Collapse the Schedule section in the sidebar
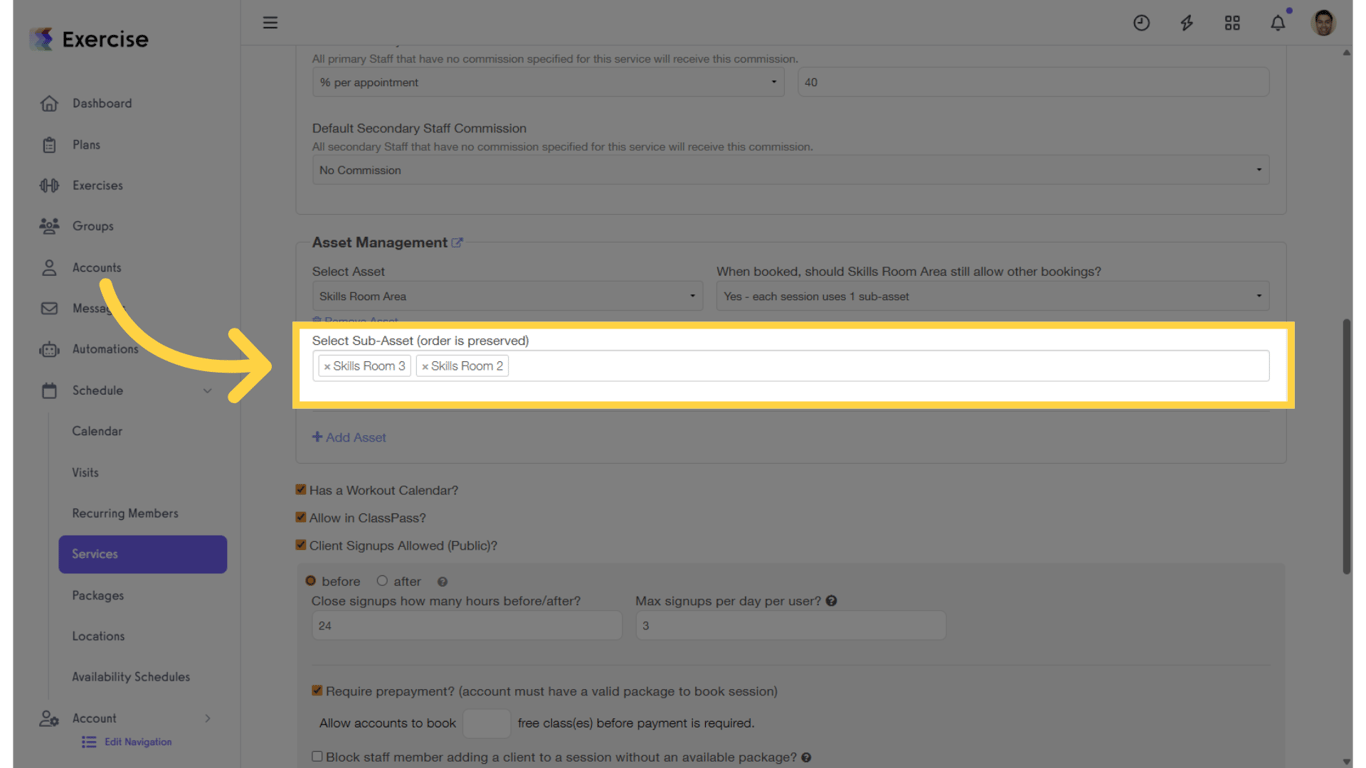Viewport: 1366px width, 768px height. click(x=207, y=390)
